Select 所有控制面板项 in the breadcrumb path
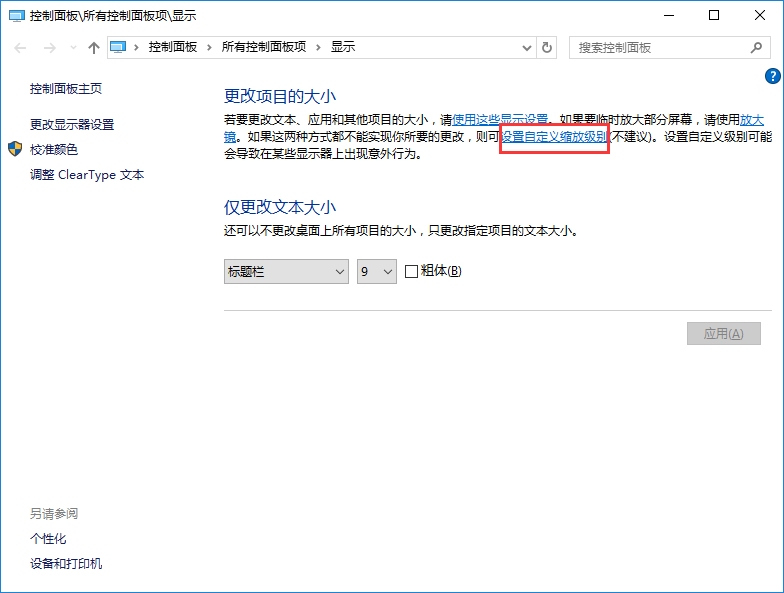The height and width of the screenshot is (593, 784). click(x=264, y=47)
